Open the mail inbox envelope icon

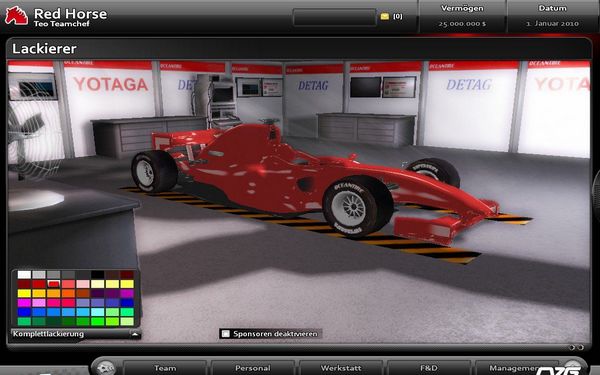(385, 16)
